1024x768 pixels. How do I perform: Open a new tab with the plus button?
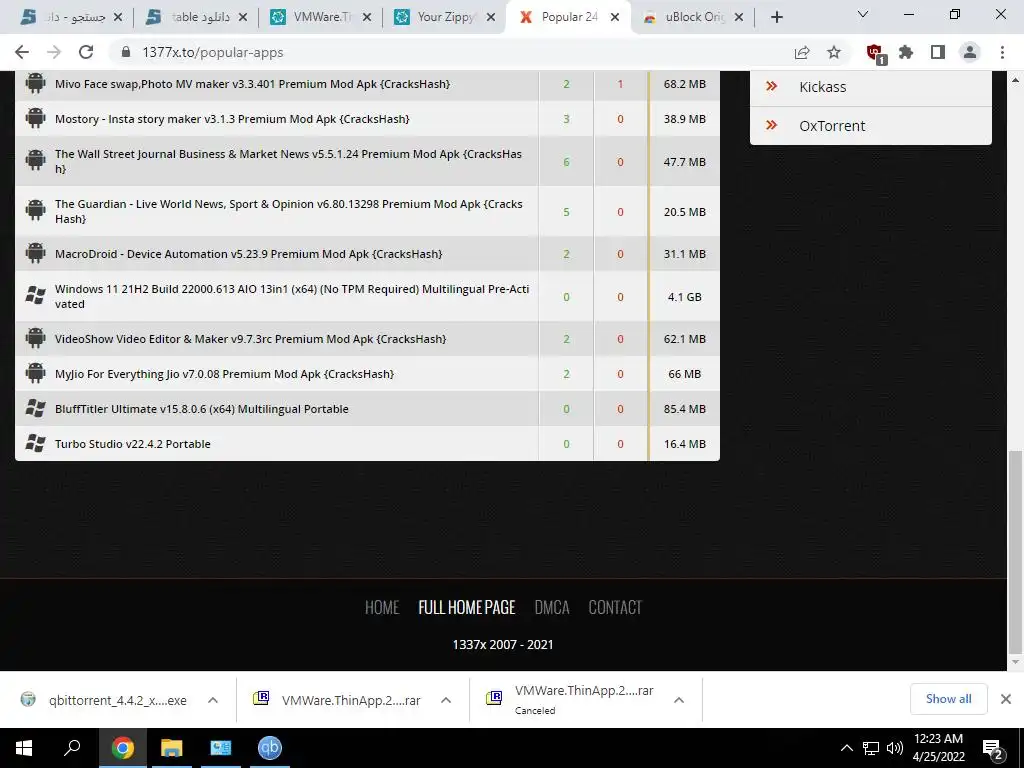[776, 17]
